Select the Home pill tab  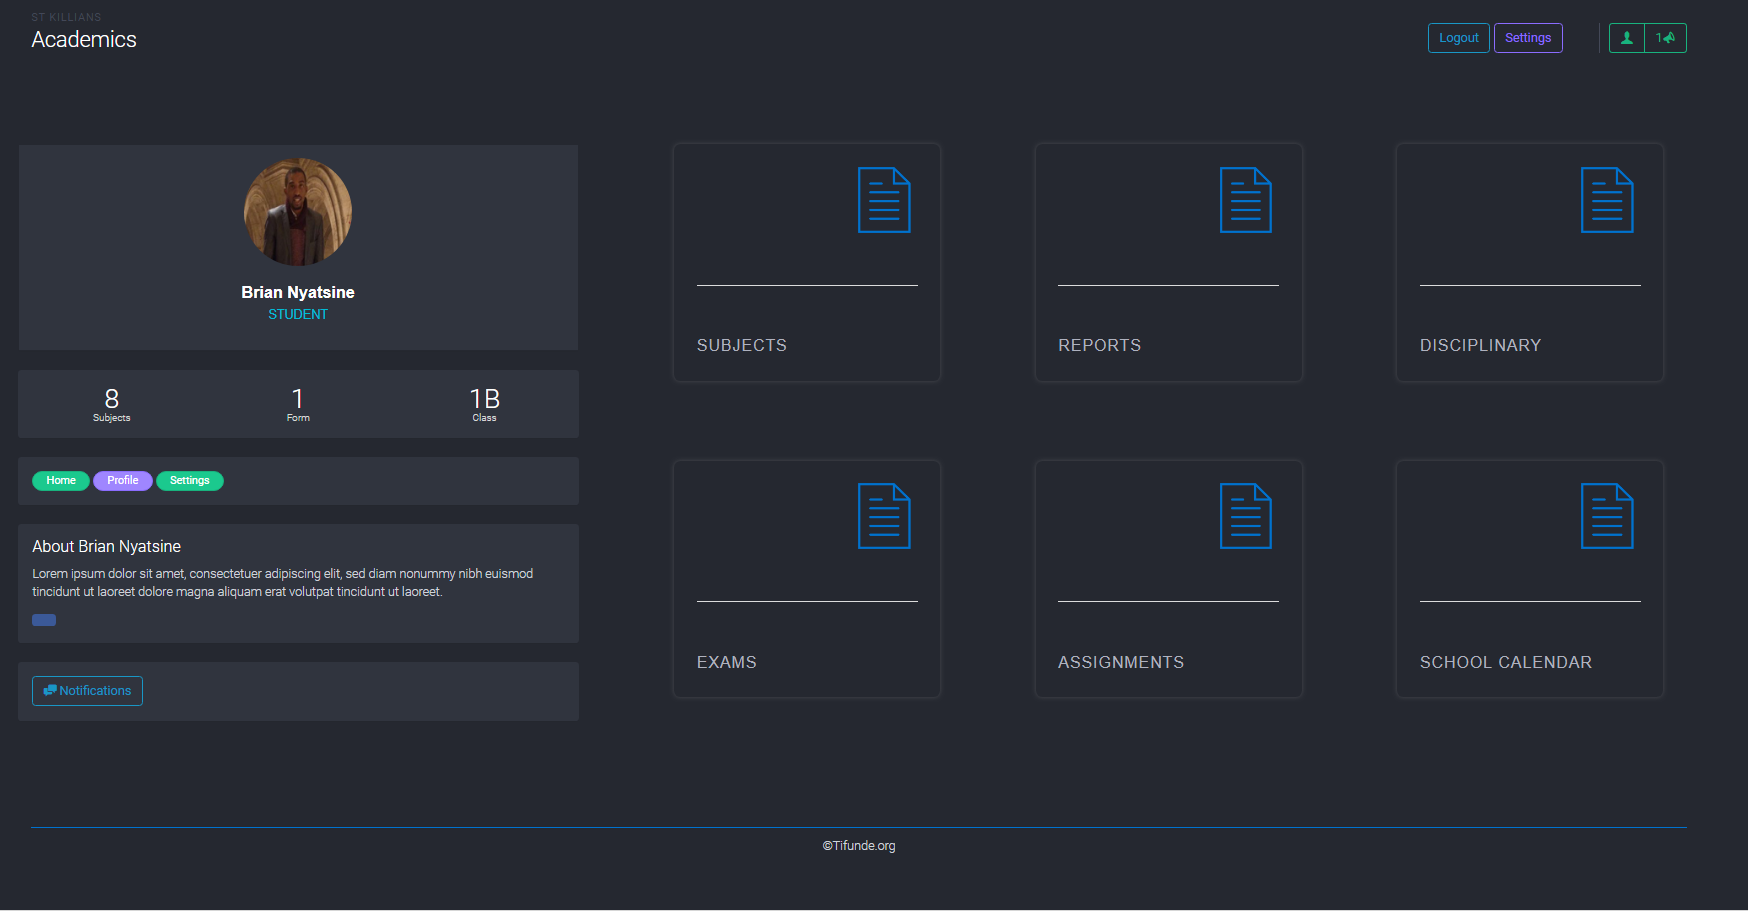click(x=61, y=481)
